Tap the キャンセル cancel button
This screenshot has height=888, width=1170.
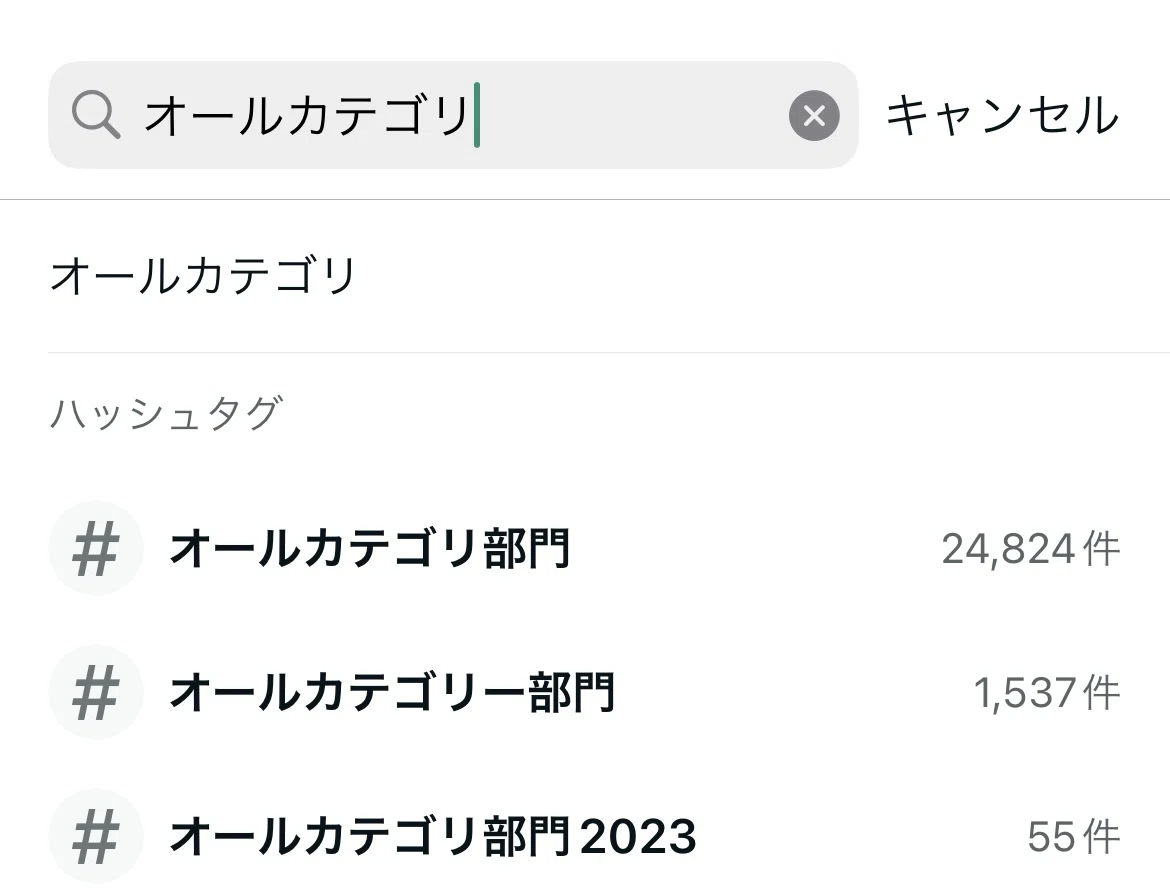pyautogui.click(x=1002, y=116)
